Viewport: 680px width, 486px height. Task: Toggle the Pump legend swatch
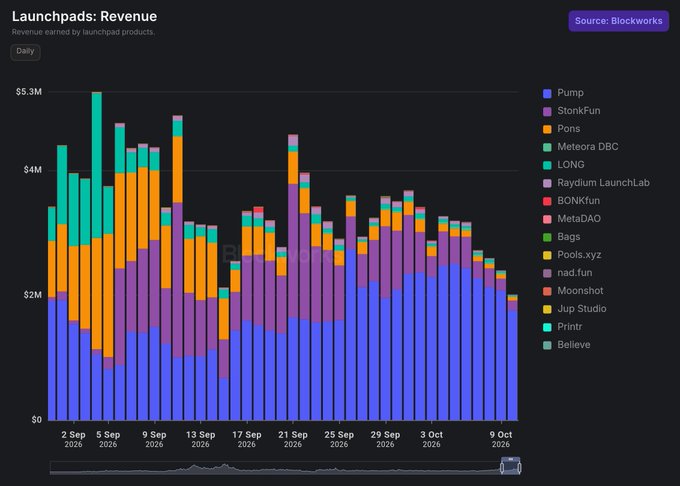coord(547,93)
